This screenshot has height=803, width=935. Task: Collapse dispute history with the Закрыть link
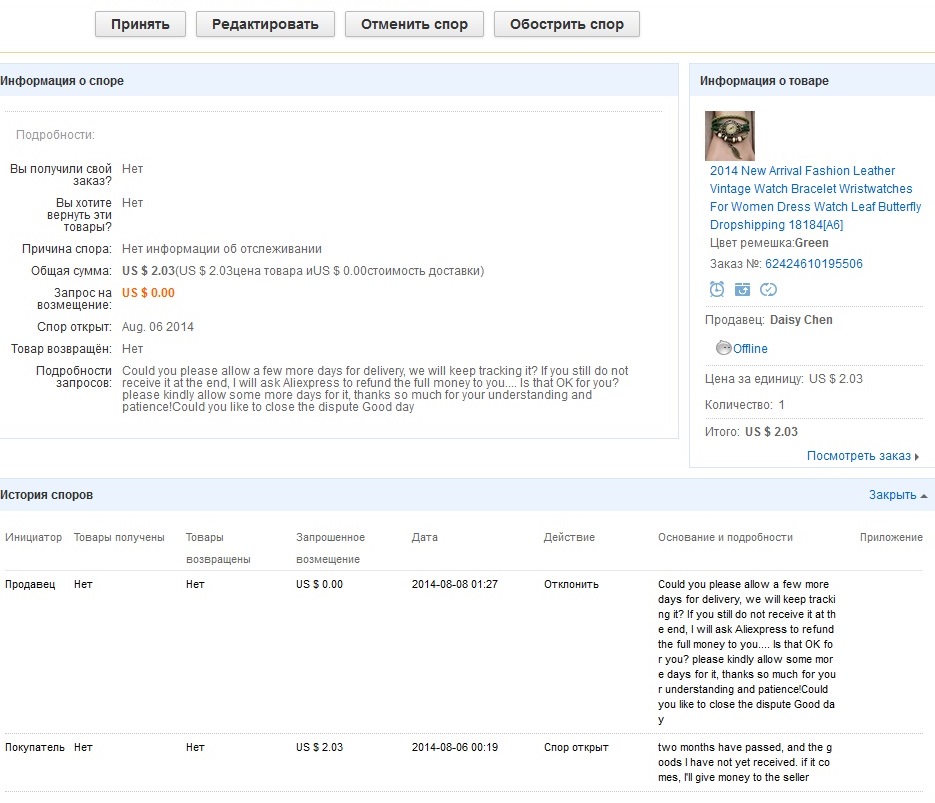pyautogui.click(x=897, y=495)
